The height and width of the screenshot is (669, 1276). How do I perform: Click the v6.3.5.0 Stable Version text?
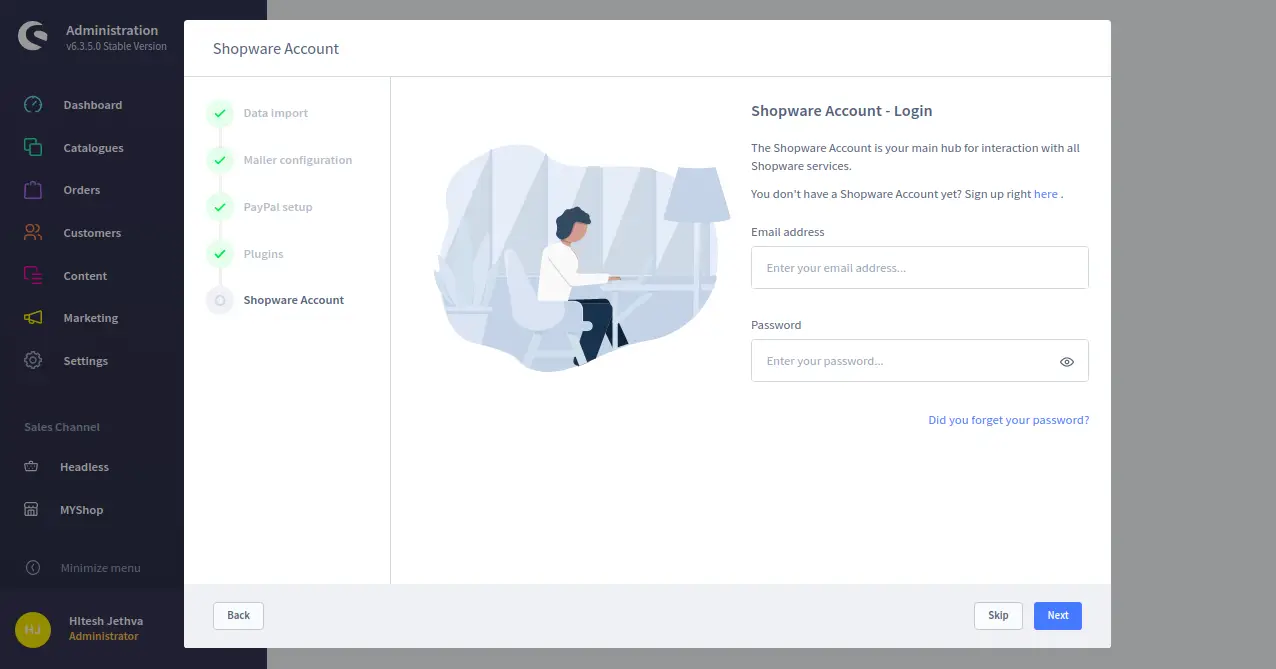116,46
